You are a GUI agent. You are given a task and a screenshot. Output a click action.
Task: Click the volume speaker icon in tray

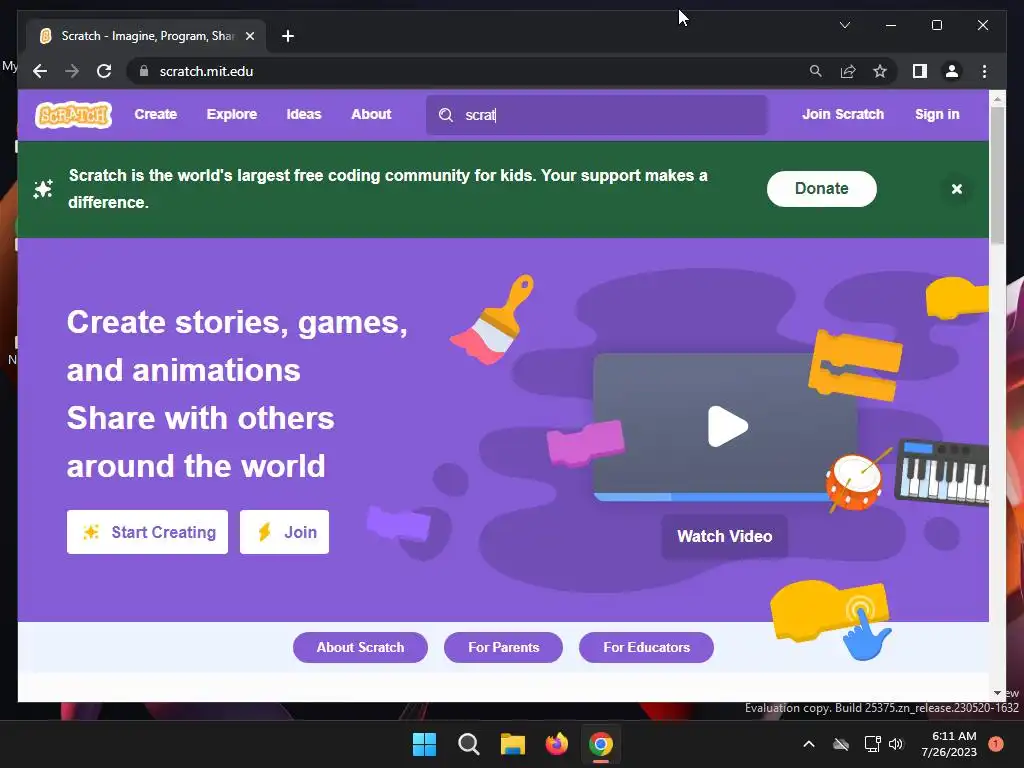(x=896, y=744)
